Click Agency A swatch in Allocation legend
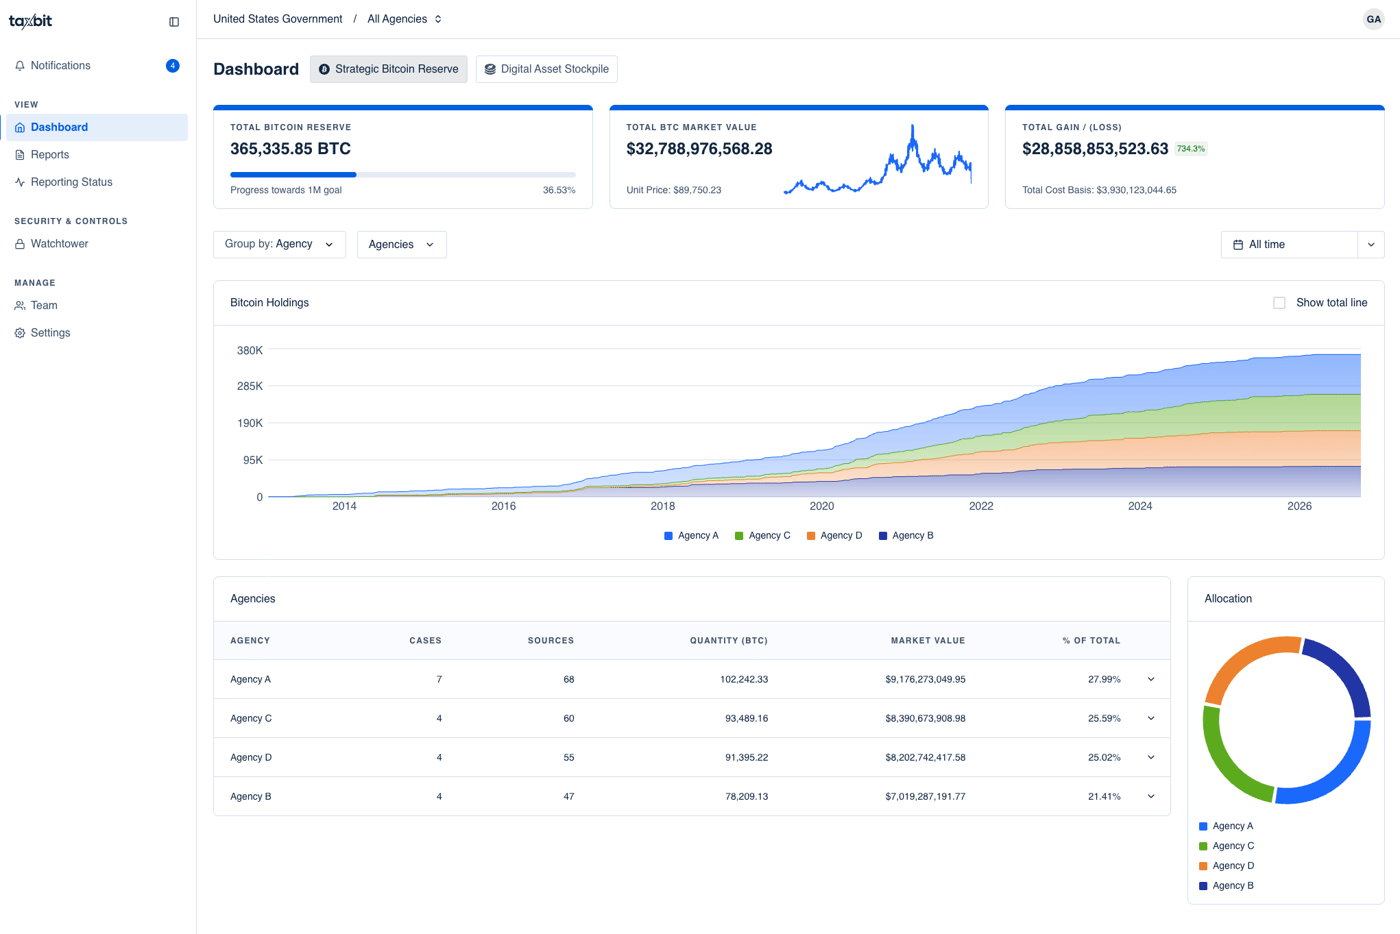The width and height of the screenshot is (1400, 934). 1203,827
